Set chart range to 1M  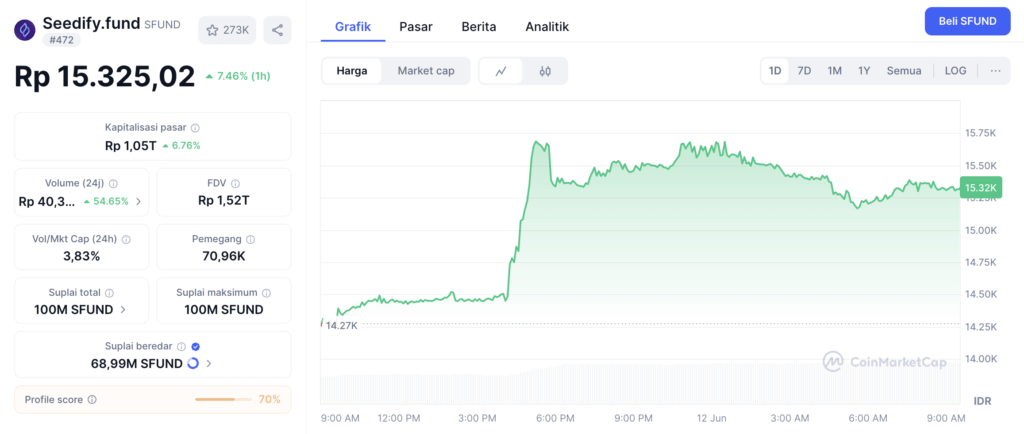pos(835,71)
